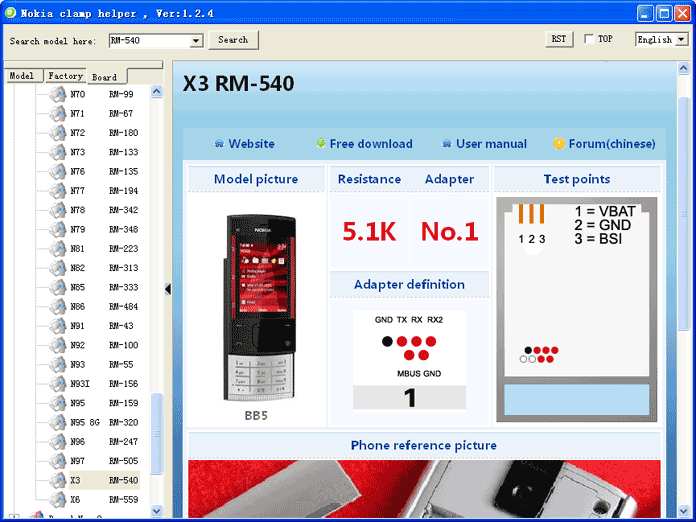Open the Free download link
Screen dimensions: 696x522
371,144
